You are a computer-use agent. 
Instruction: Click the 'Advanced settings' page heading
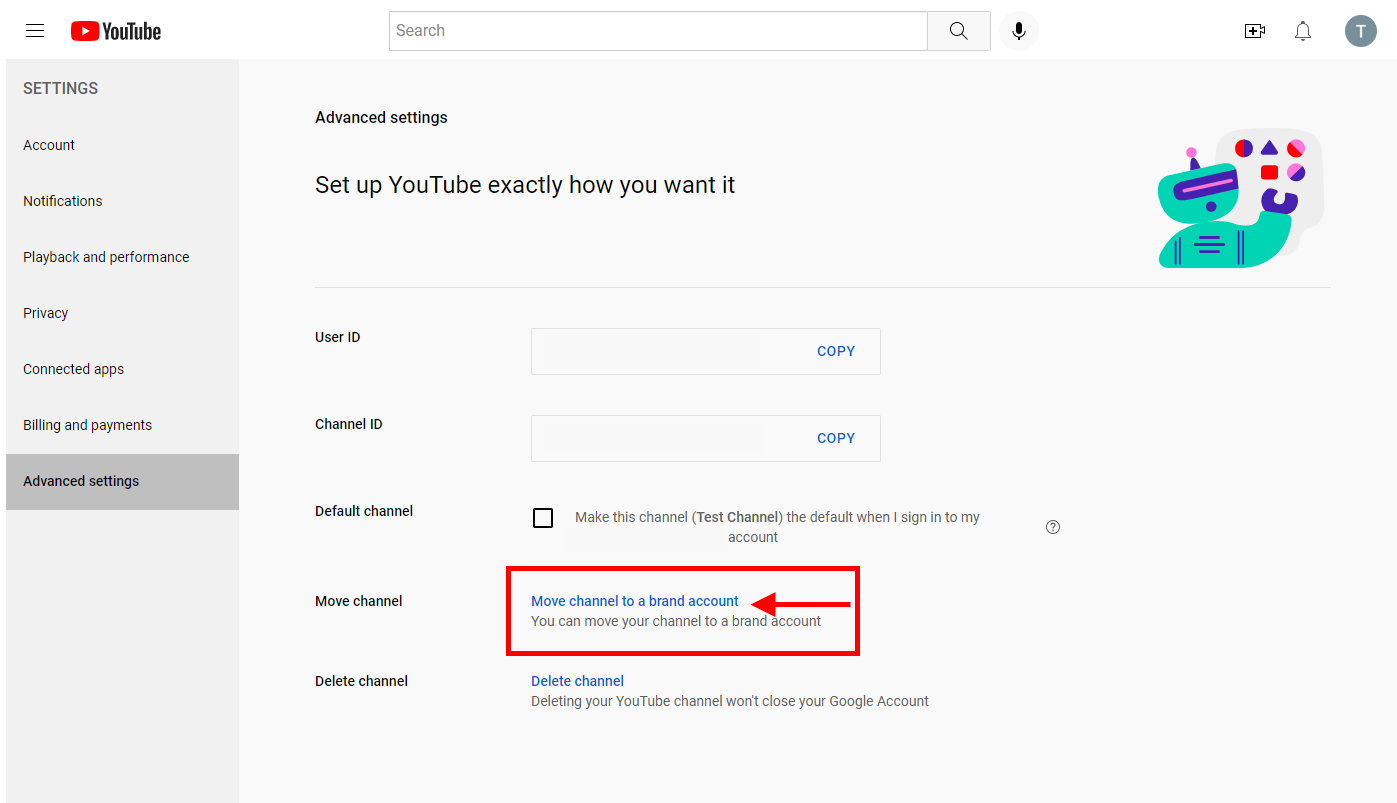pos(381,117)
